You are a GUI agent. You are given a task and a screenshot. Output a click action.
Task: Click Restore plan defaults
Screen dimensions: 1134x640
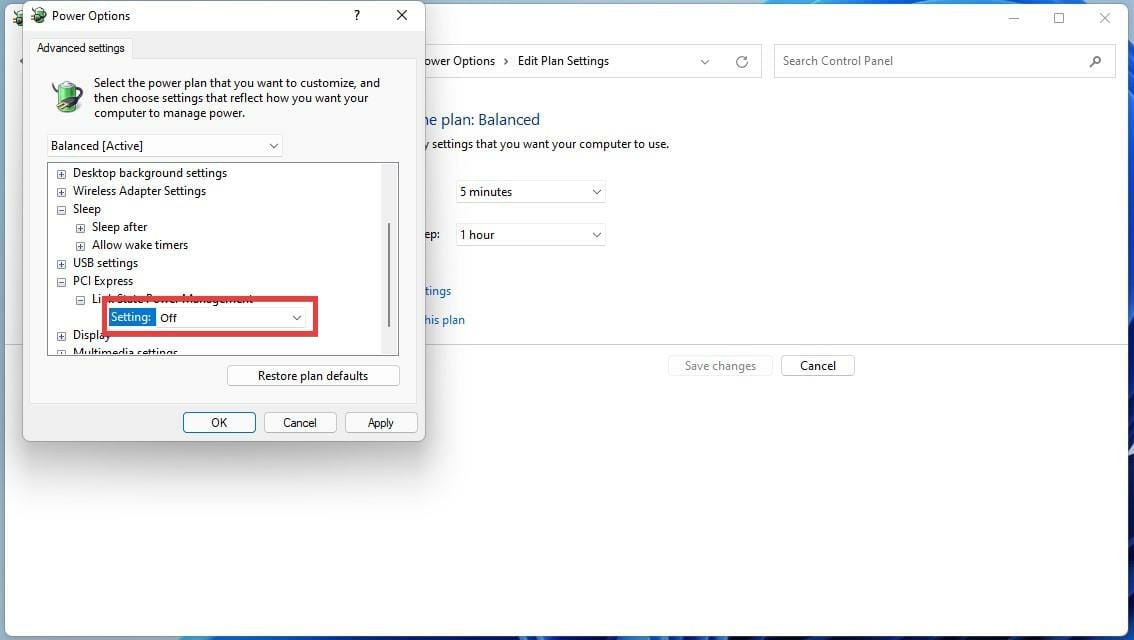click(x=313, y=375)
